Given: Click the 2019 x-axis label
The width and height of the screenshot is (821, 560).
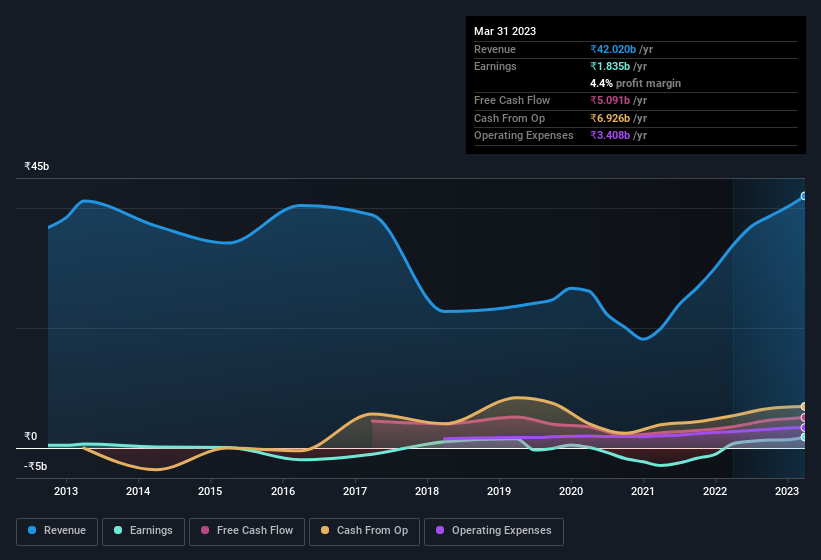Looking at the screenshot, I should click(499, 491).
